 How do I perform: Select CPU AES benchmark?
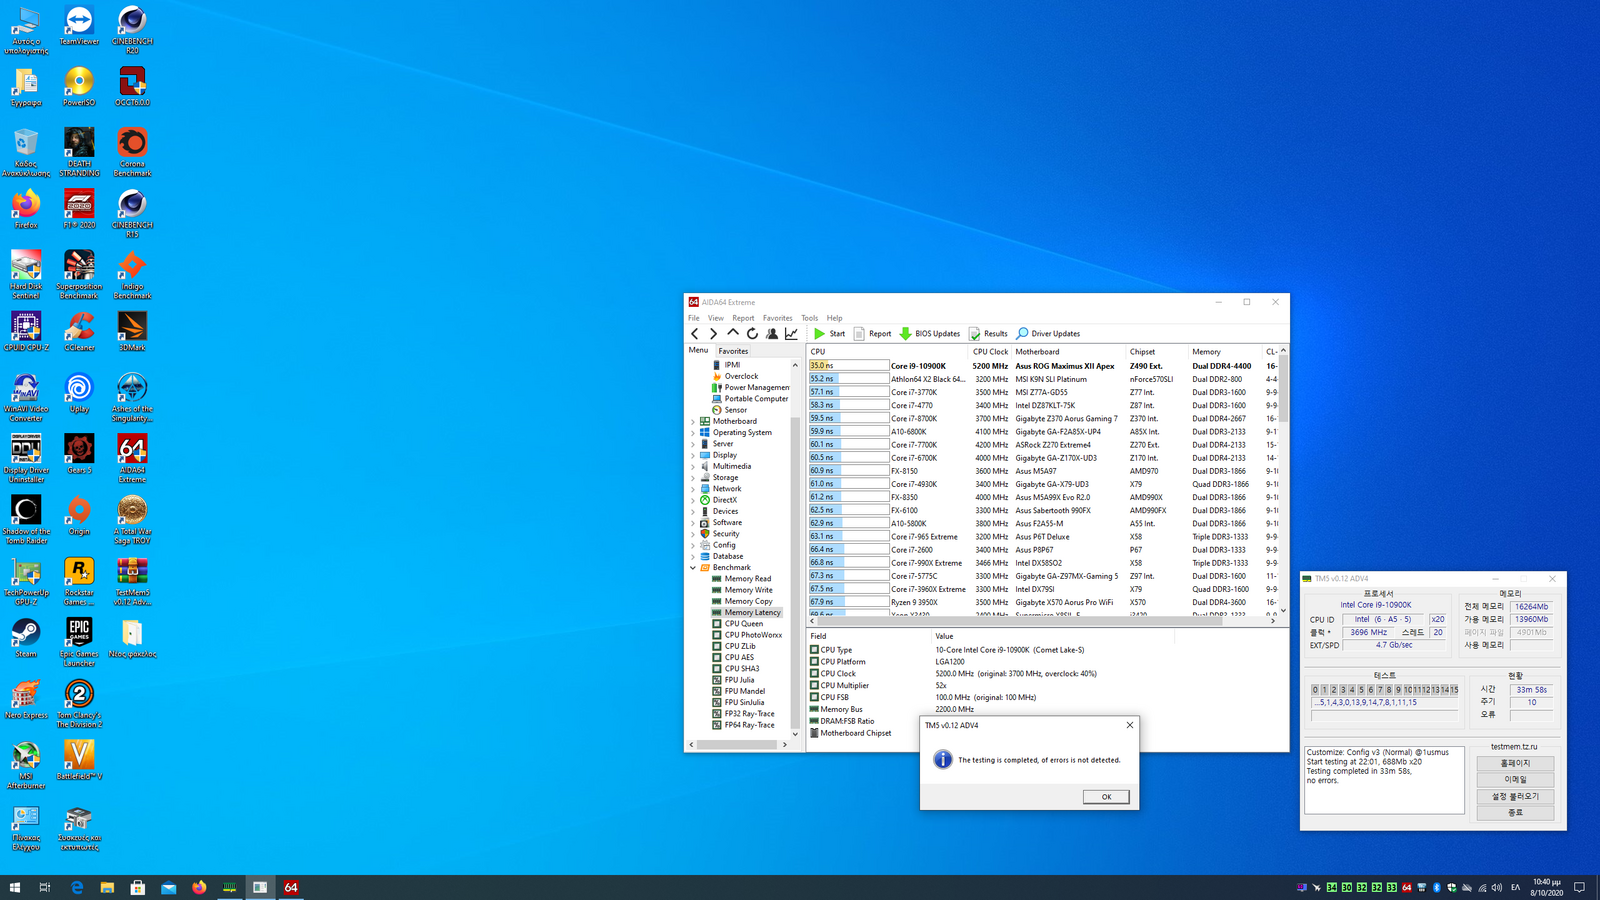739,657
